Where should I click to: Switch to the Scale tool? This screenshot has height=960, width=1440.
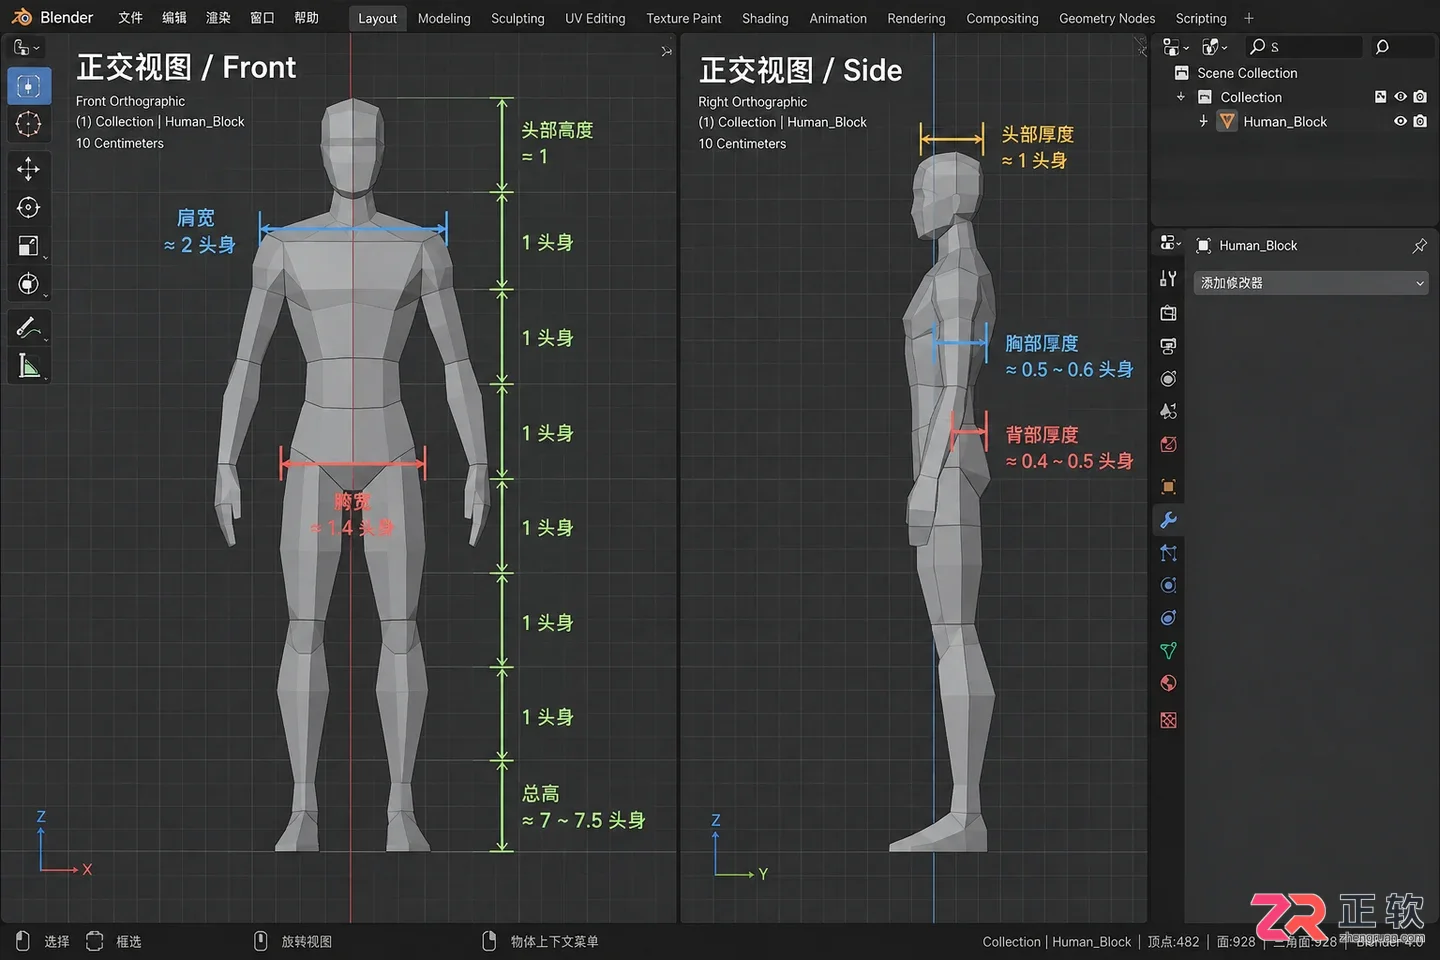point(29,246)
